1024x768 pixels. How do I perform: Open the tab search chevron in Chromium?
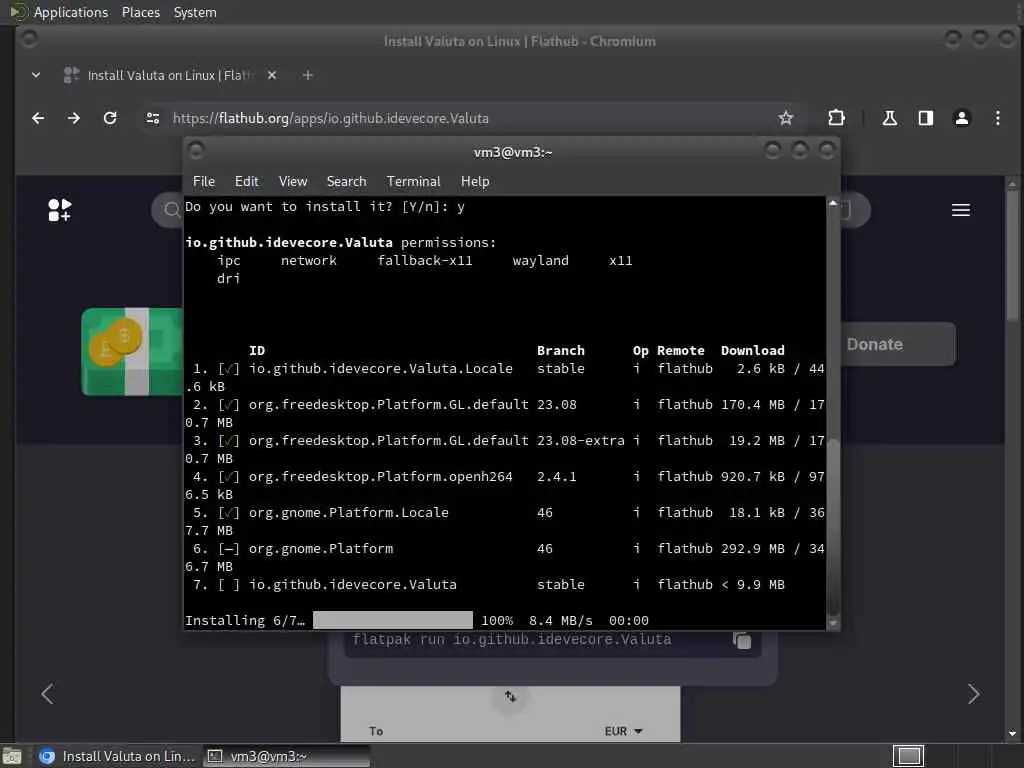click(x=36, y=75)
